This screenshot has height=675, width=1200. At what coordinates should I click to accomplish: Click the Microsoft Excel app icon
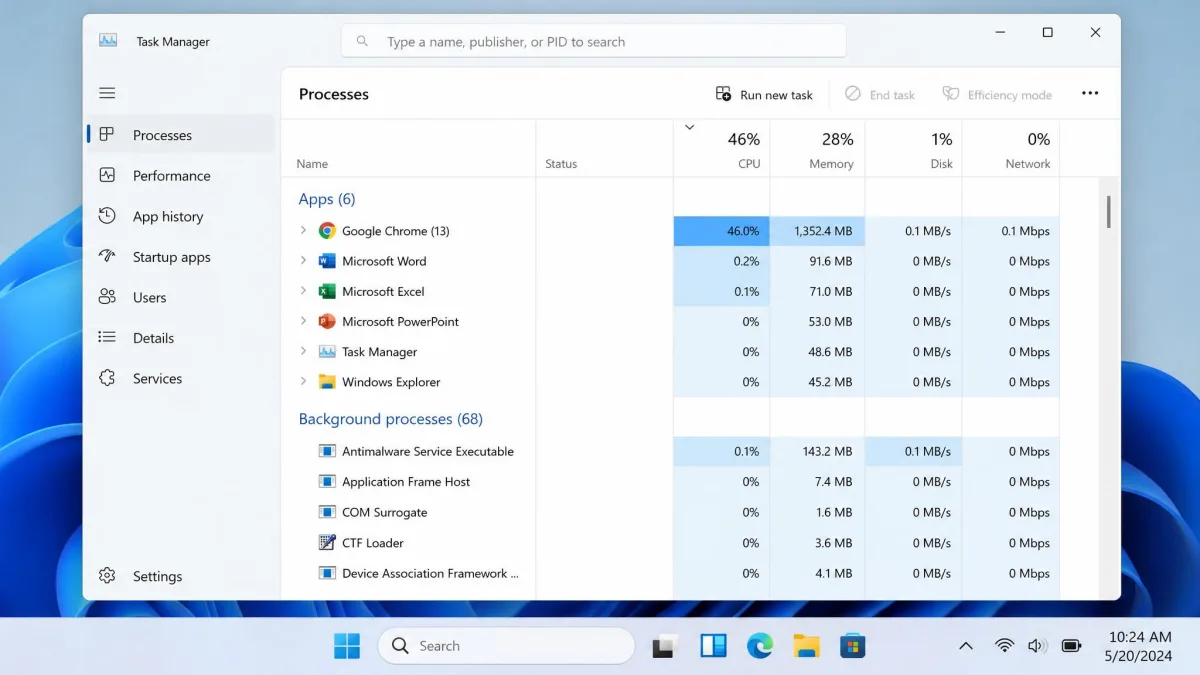pyautogui.click(x=326, y=291)
